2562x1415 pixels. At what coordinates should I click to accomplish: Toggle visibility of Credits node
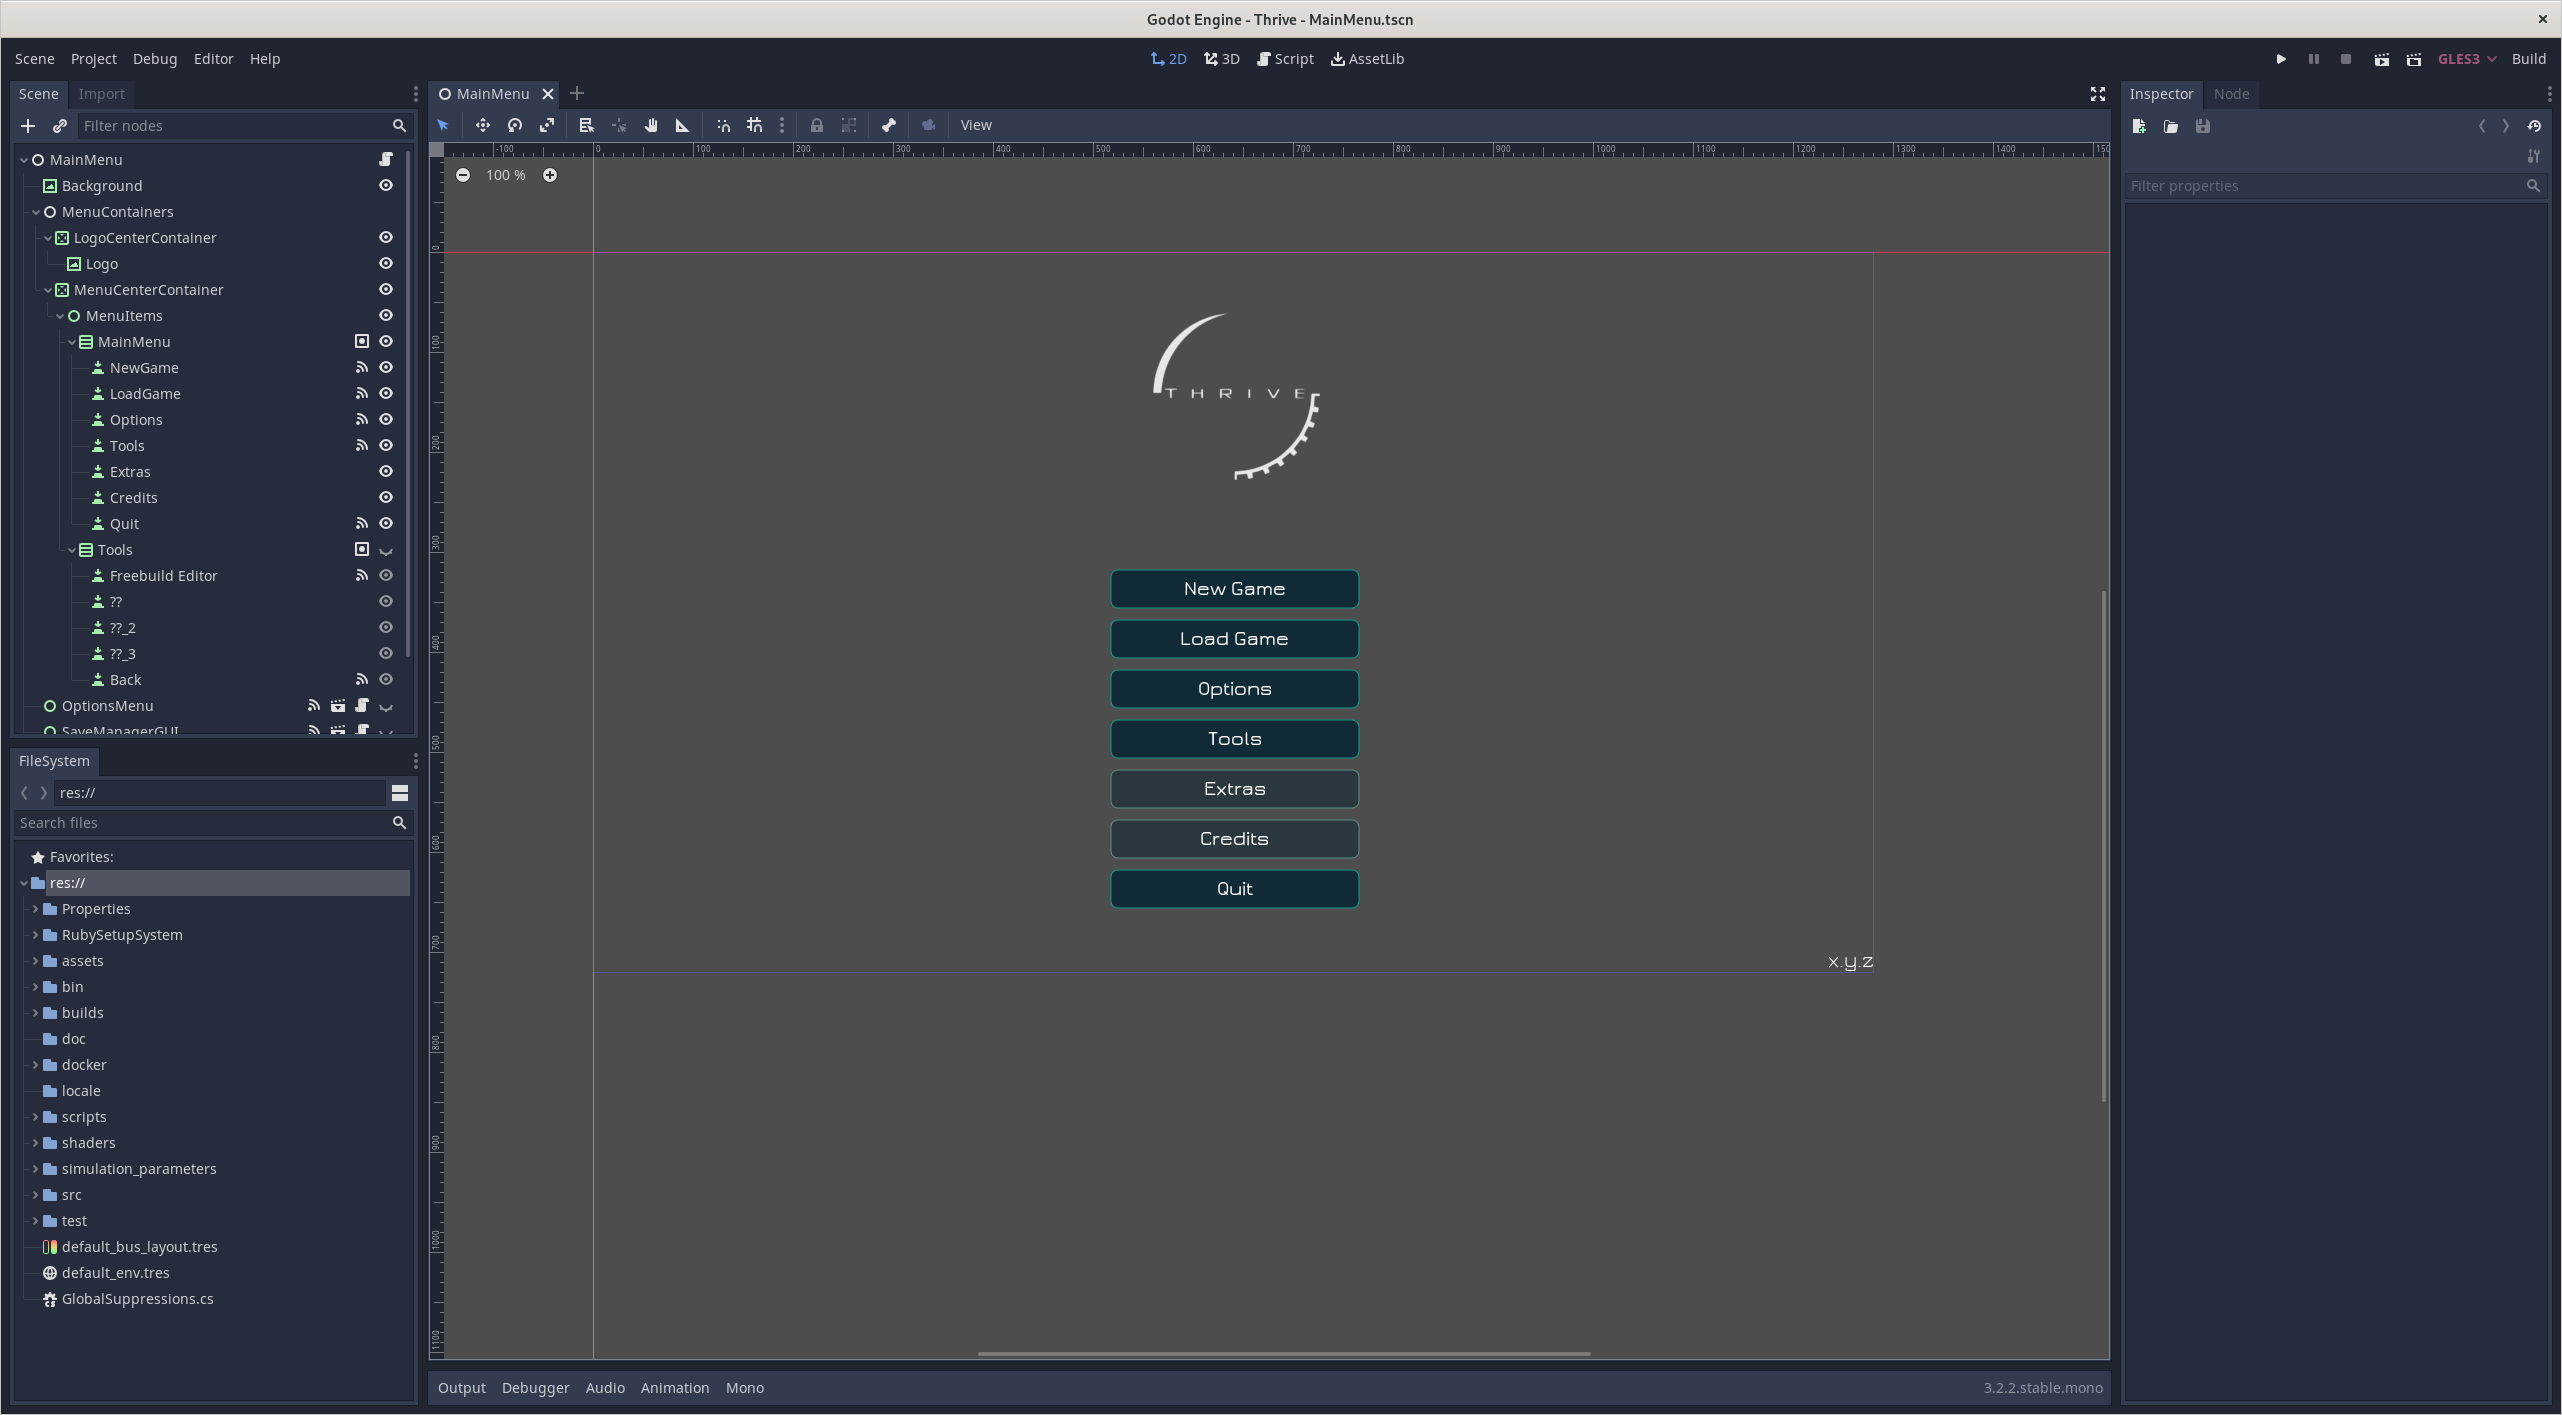coord(386,498)
